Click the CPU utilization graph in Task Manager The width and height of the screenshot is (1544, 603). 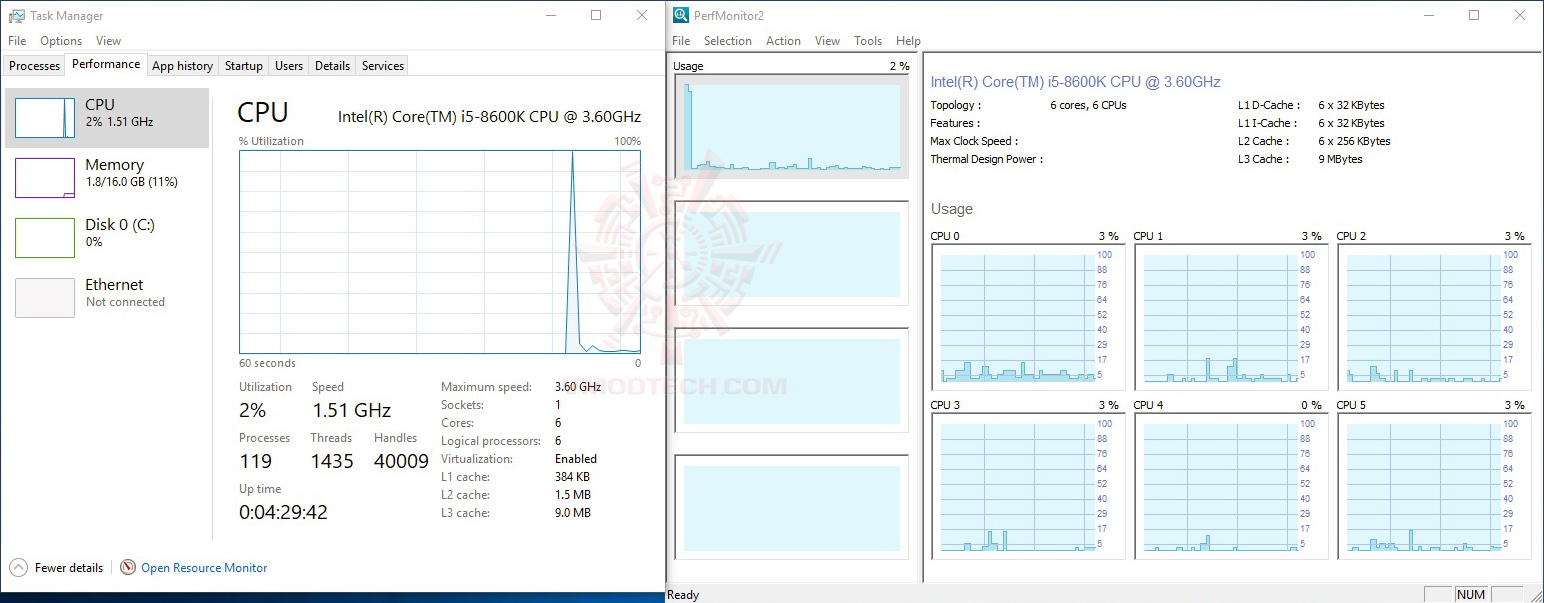pyautogui.click(x=440, y=252)
